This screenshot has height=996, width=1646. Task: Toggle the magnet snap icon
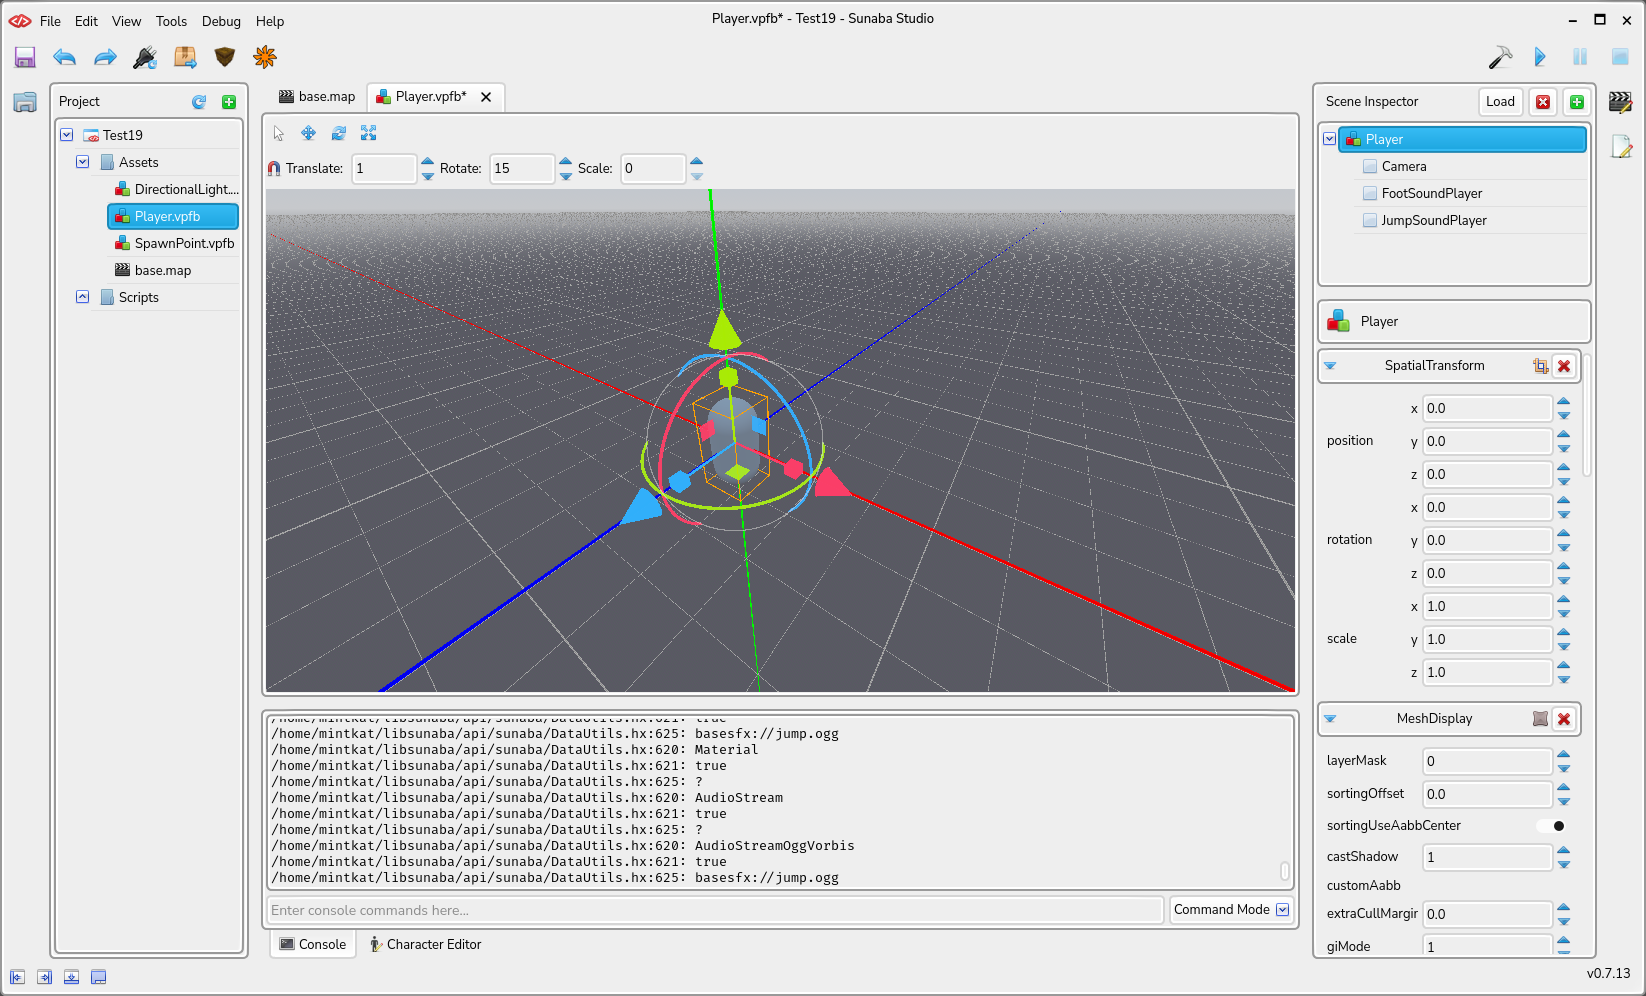[274, 169]
